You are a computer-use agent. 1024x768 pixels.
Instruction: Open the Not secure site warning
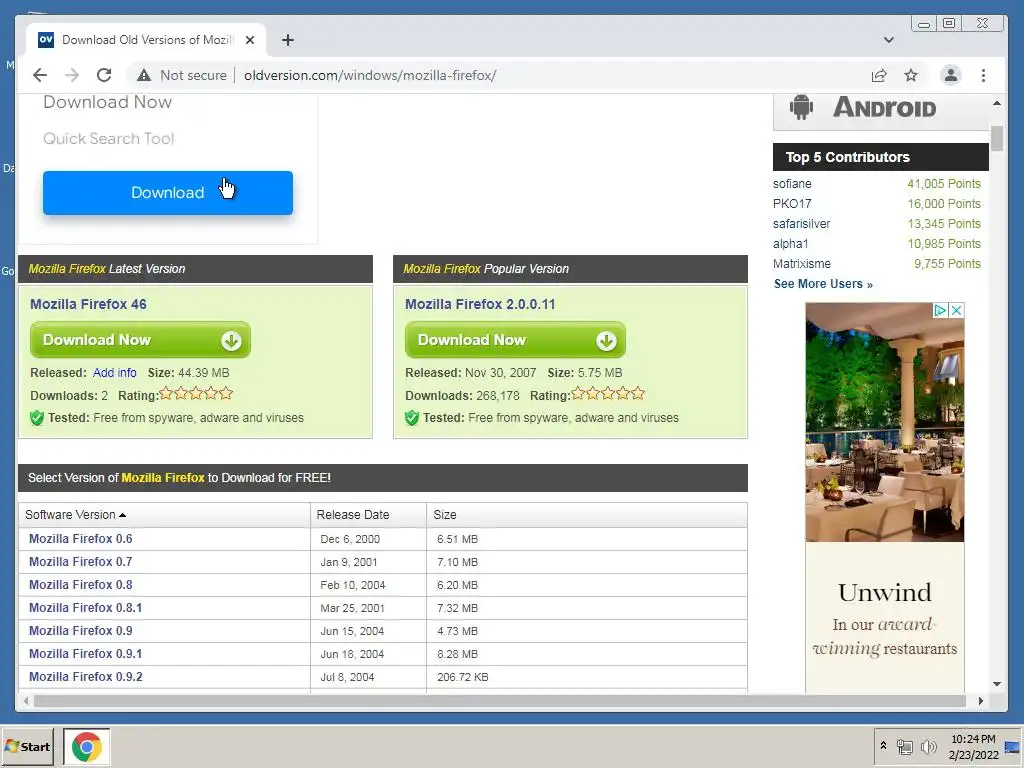(x=182, y=75)
